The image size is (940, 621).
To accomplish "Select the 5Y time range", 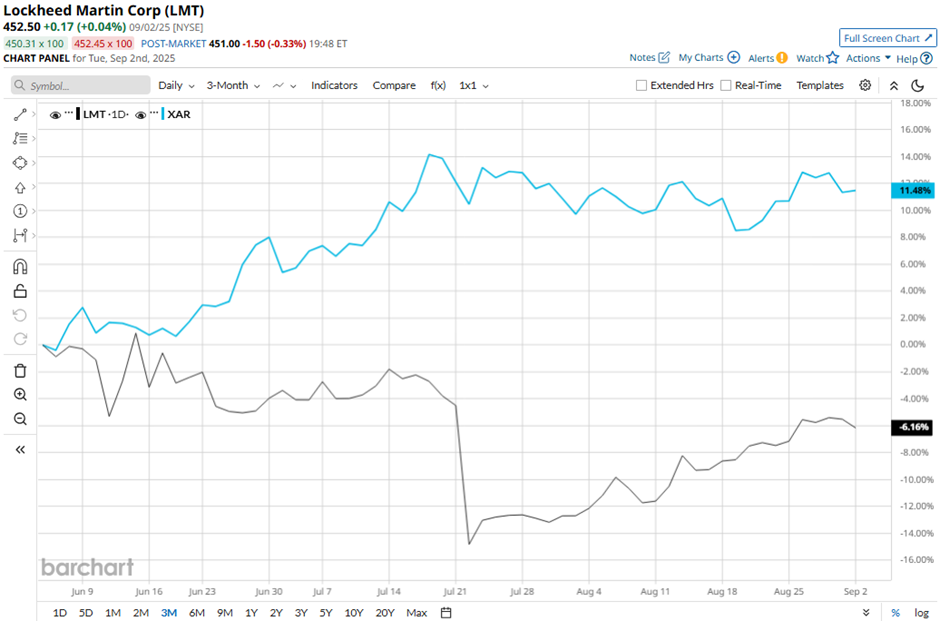I will pos(326,613).
